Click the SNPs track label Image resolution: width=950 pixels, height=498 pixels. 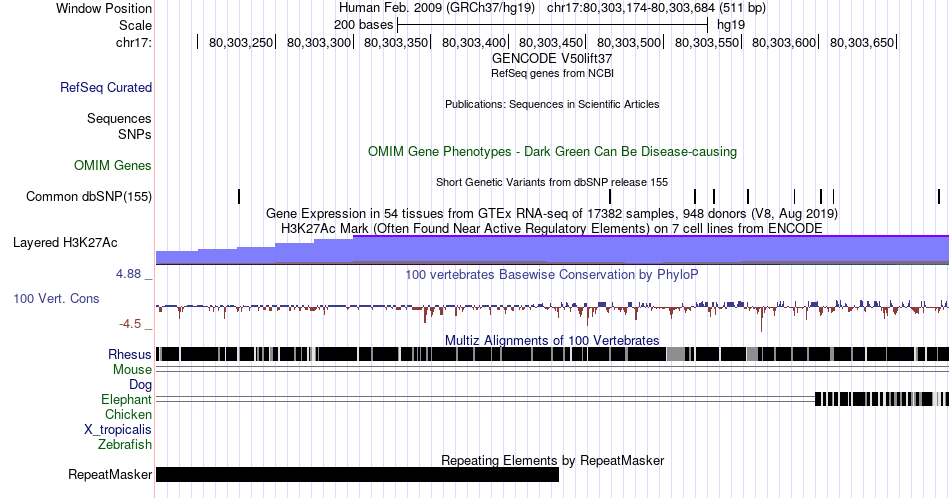click(135, 134)
